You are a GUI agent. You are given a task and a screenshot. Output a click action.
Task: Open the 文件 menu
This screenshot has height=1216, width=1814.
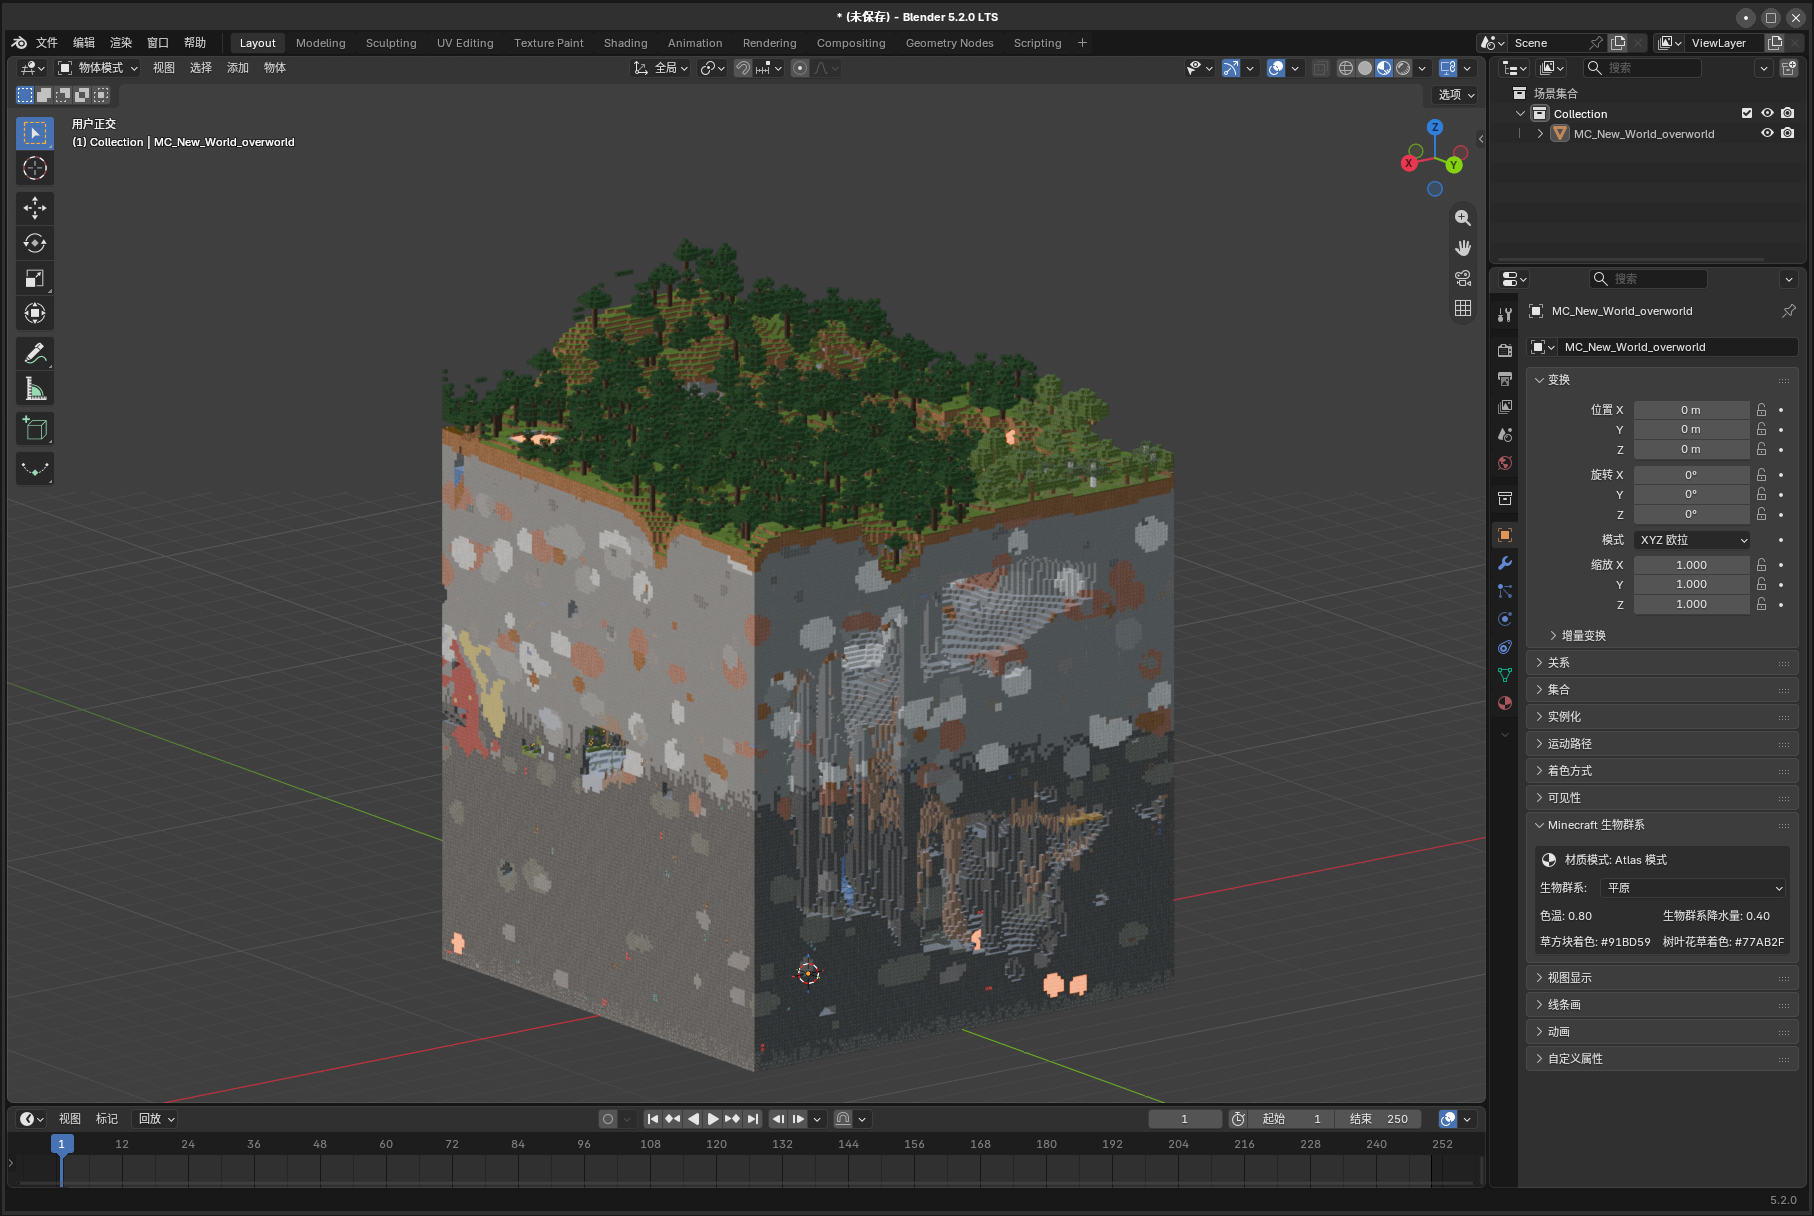(x=47, y=43)
